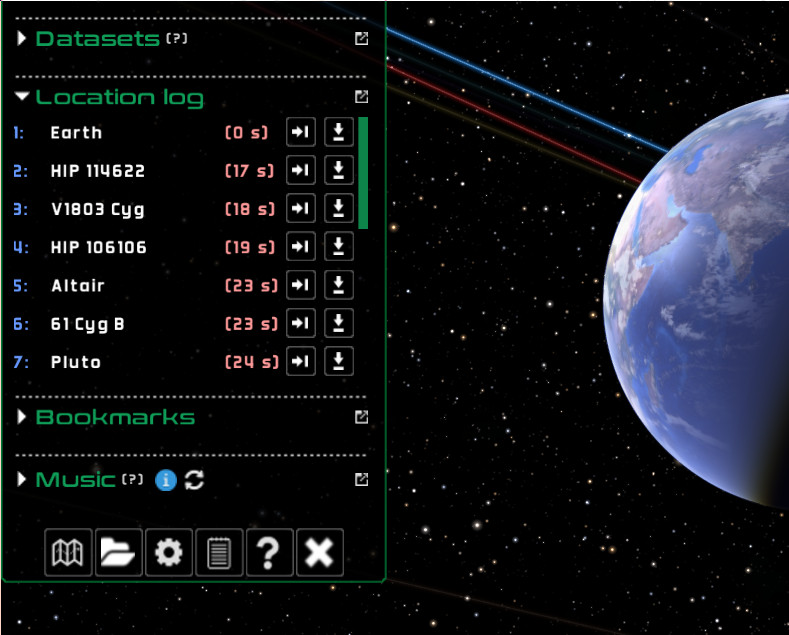Expand the Datasets section
Image resolution: width=789 pixels, height=635 pixels.
pos(21,38)
